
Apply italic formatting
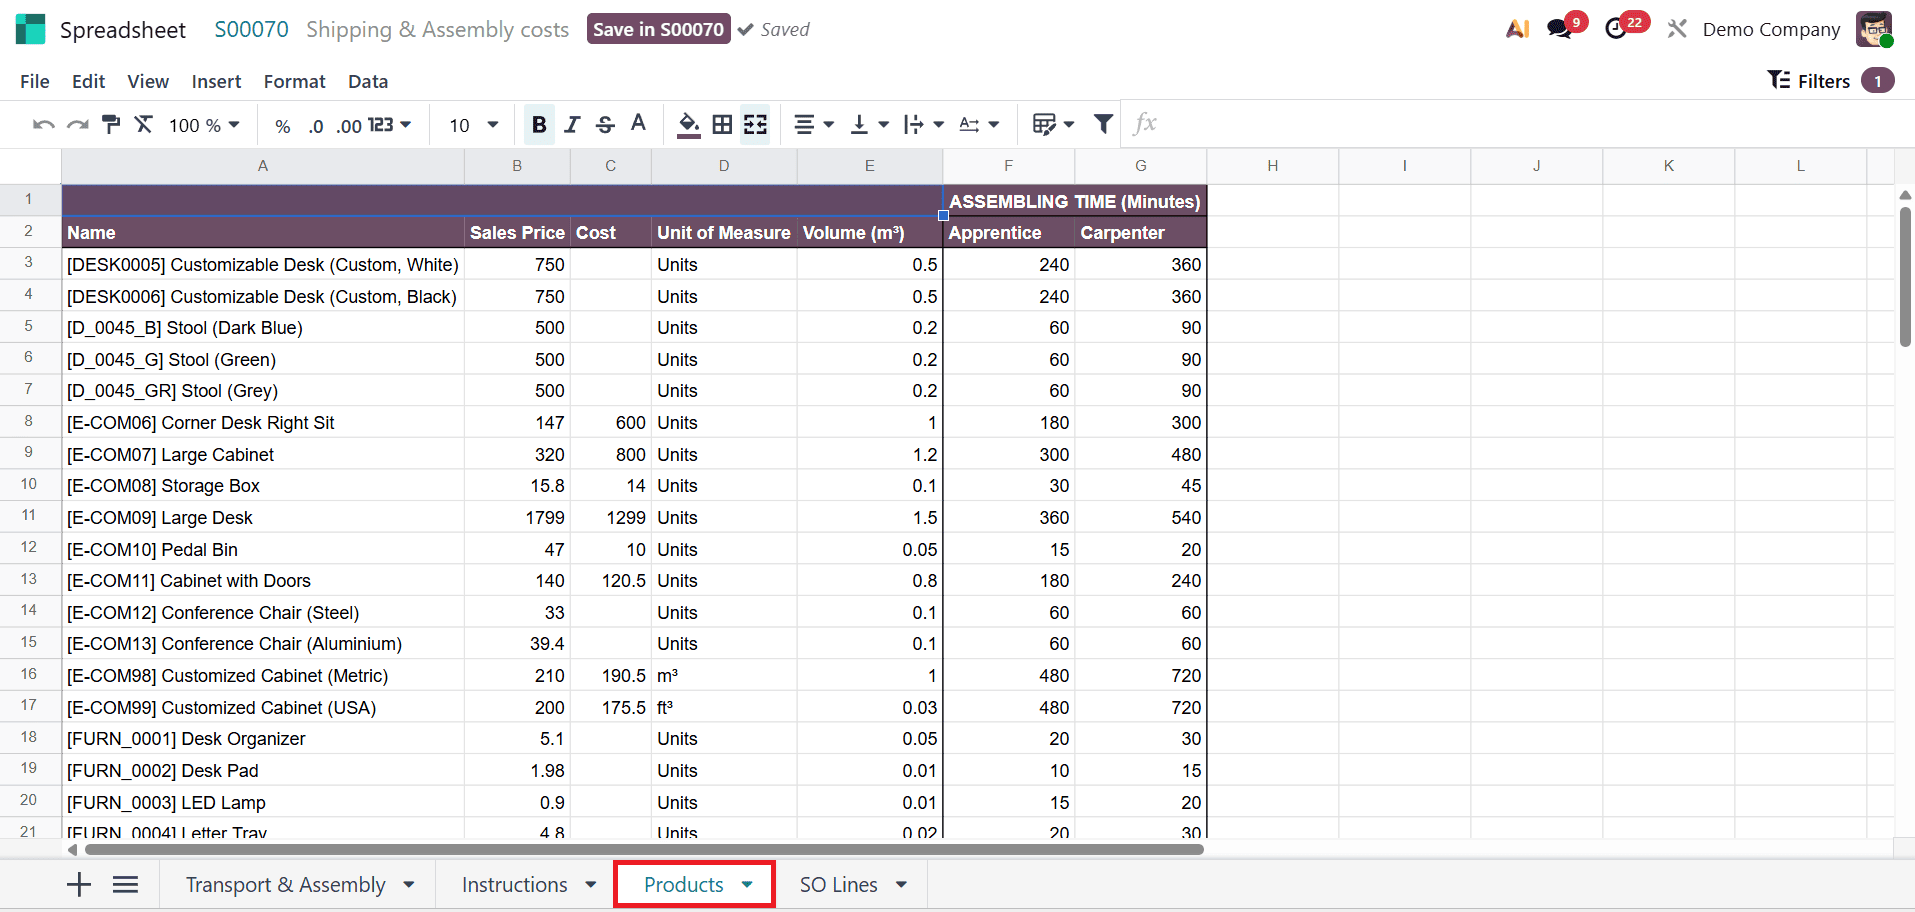point(572,124)
